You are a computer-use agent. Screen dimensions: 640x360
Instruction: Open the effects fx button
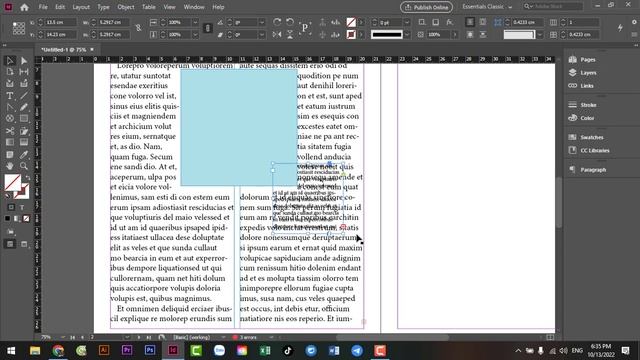(x=449, y=22)
